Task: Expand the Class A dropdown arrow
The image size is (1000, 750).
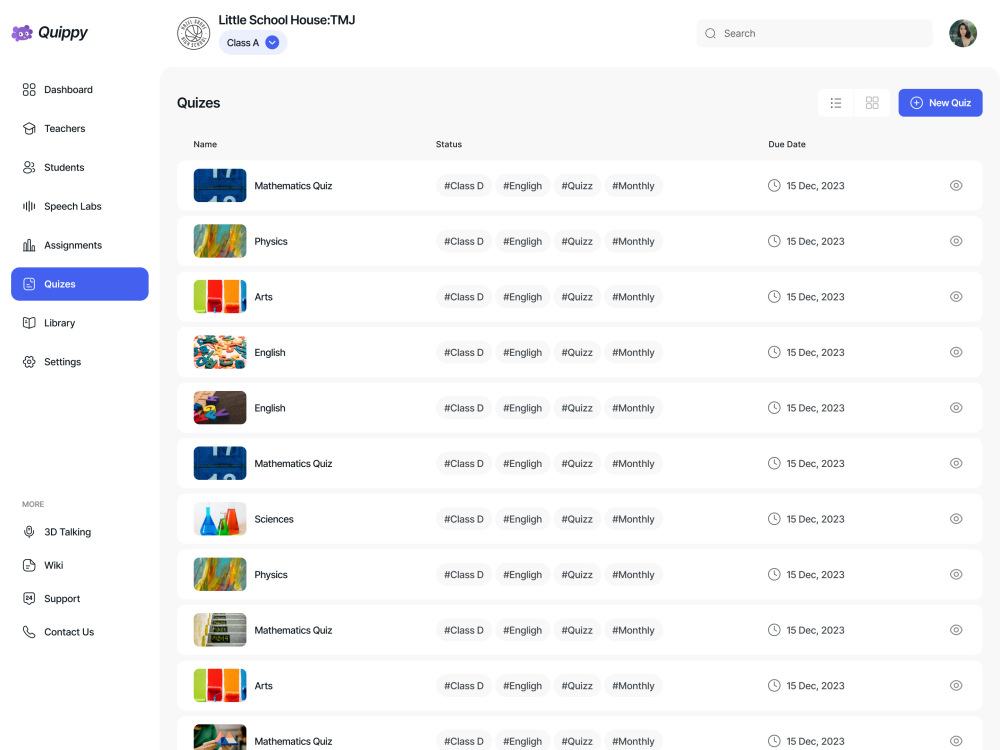Action: tap(272, 43)
